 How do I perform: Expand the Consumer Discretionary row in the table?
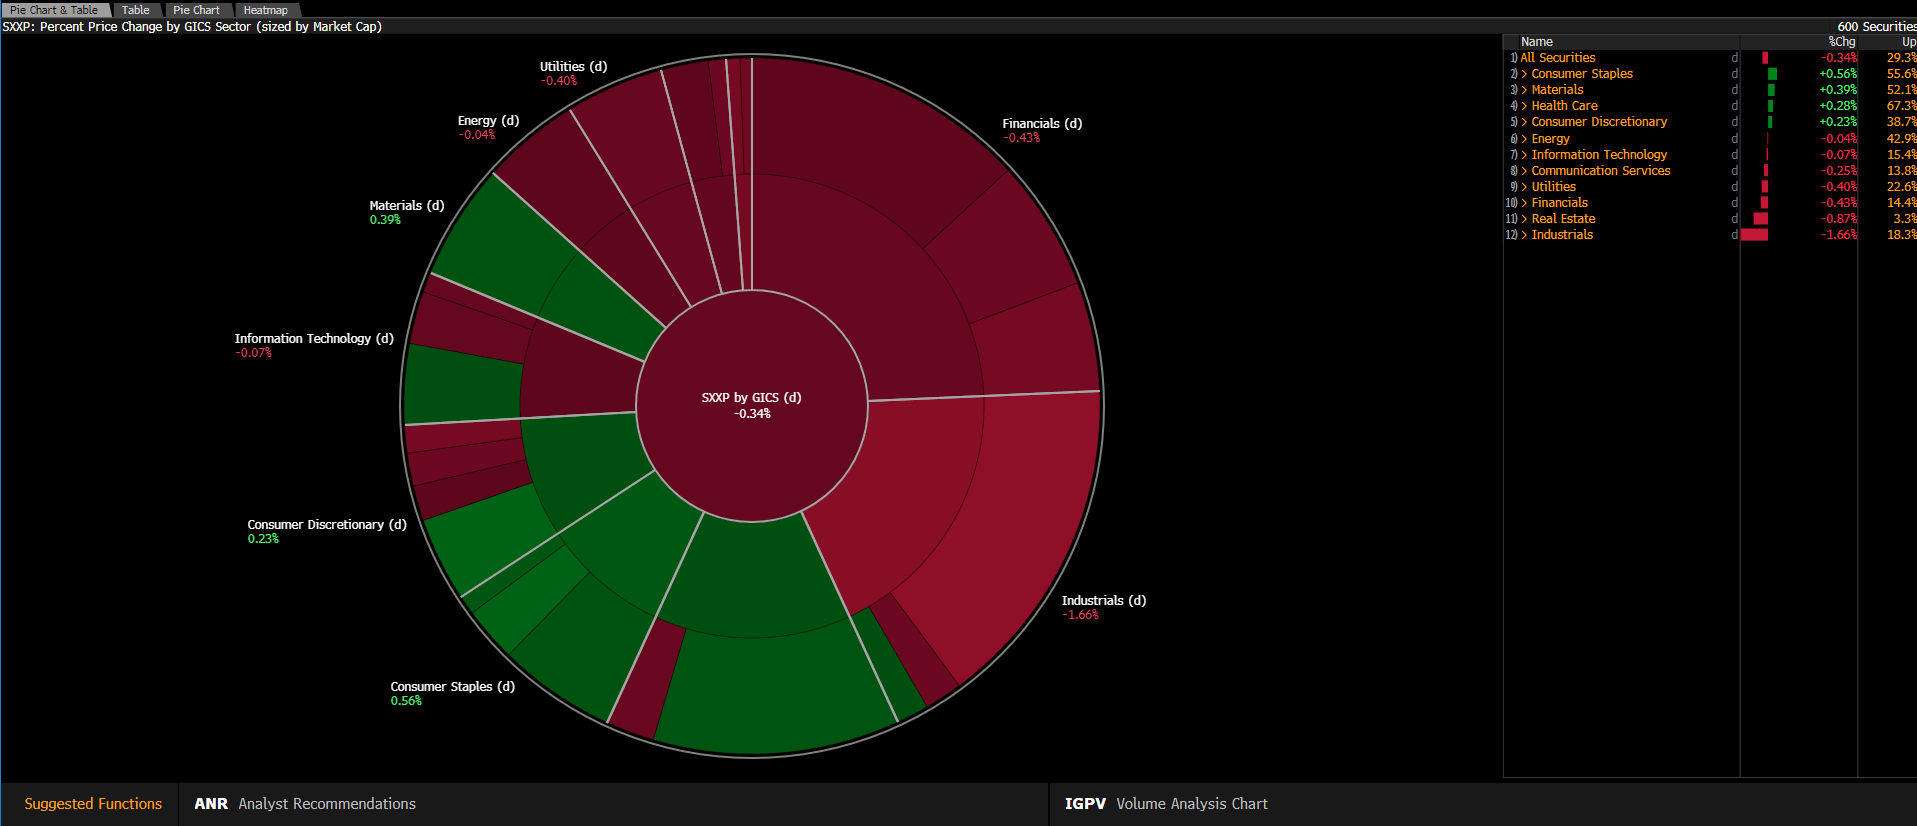(x=1525, y=122)
